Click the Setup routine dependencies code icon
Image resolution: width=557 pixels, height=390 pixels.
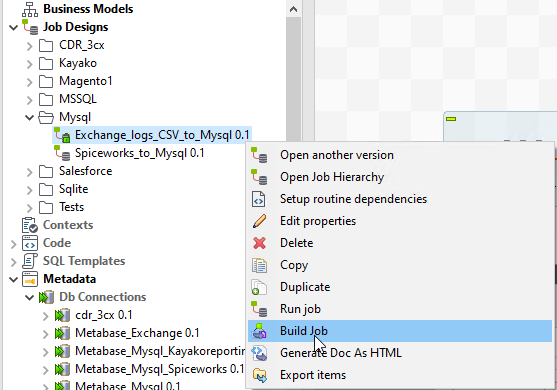click(259, 199)
